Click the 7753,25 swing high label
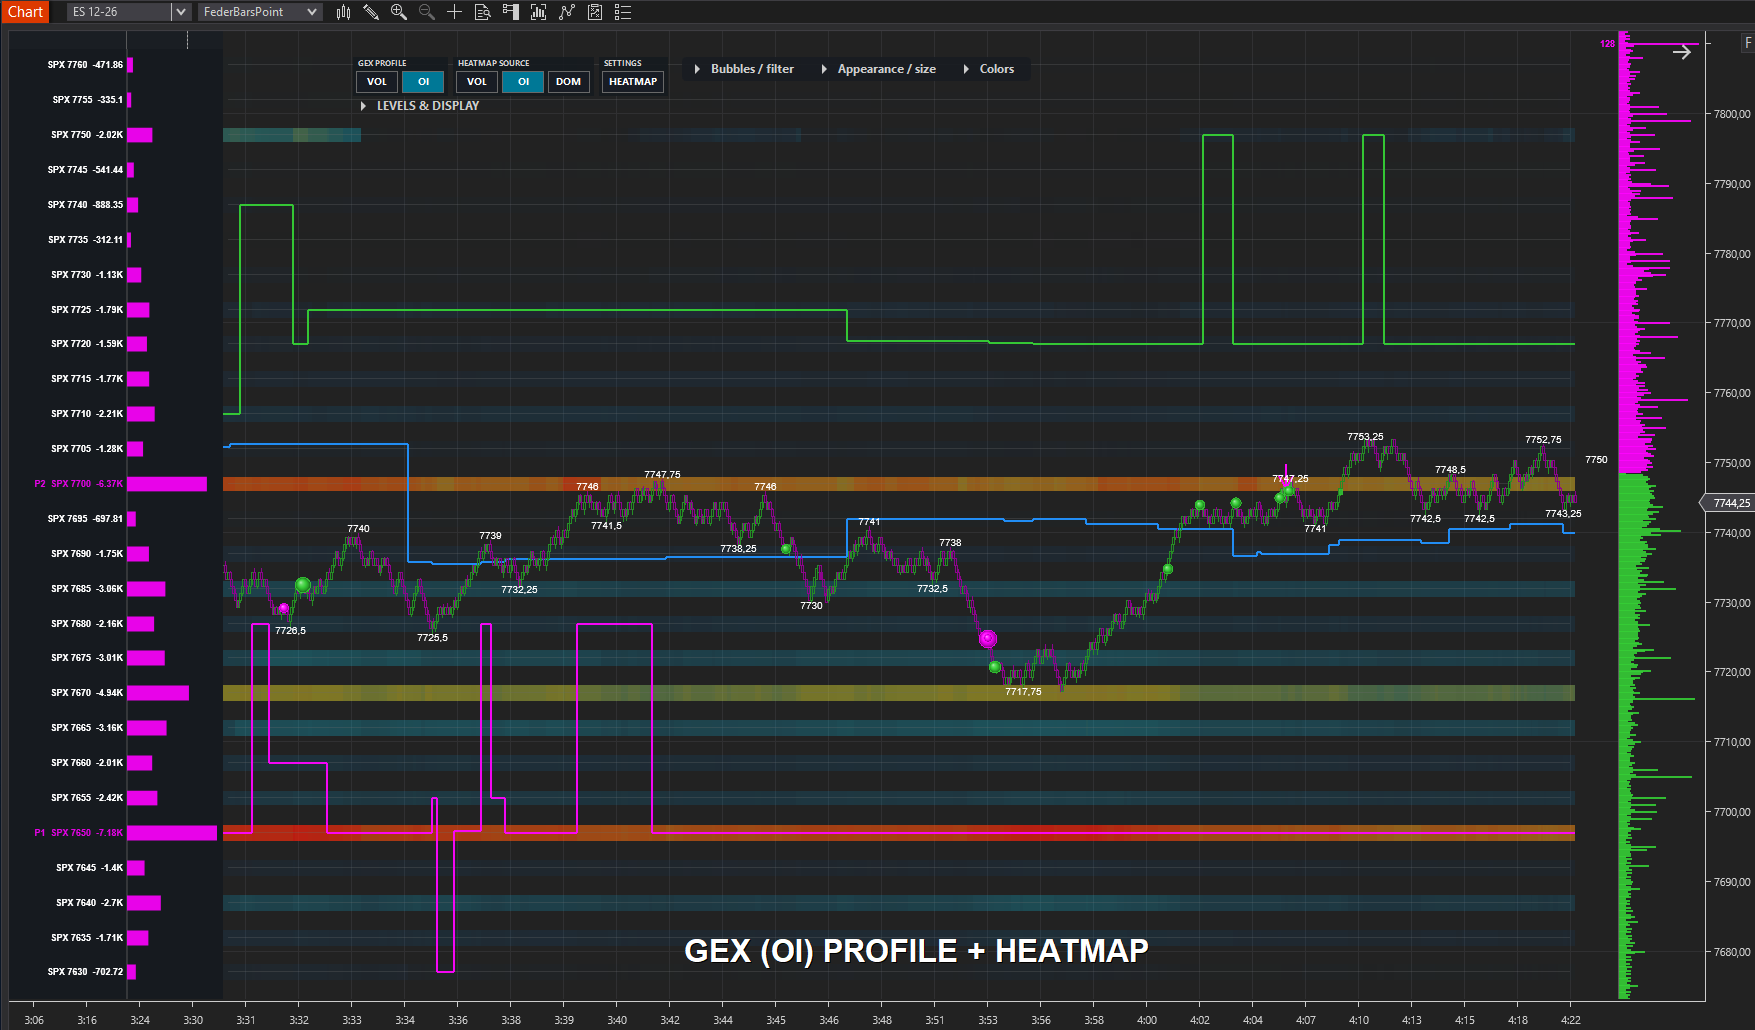The image size is (1755, 1030). [x=1365, y=437]
